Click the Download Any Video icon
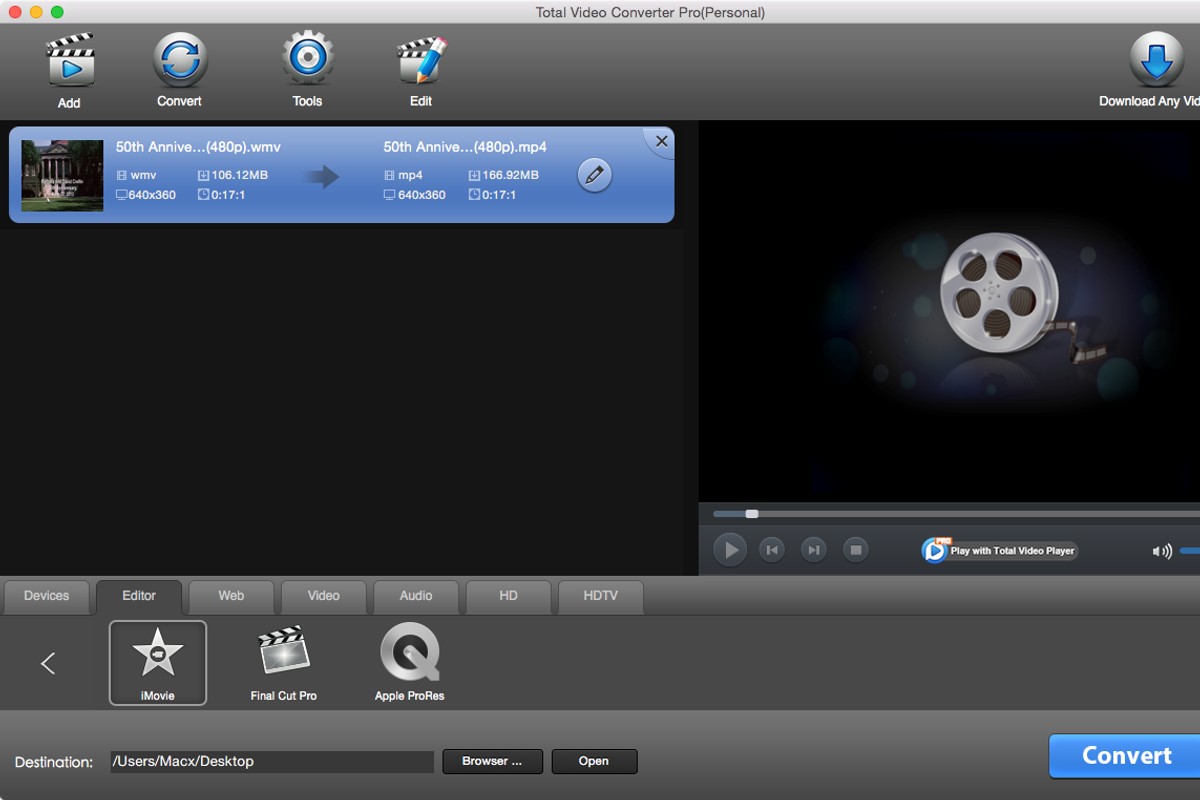Image resolution: width=1200 pixels, height=800 pixels. pos(1157,59)
